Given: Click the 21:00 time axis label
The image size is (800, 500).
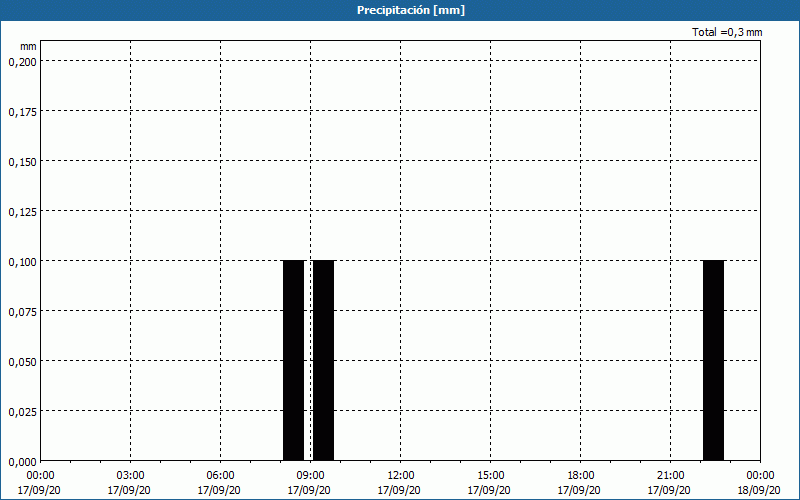Looking at the screenshot, I should coord(670,476).
